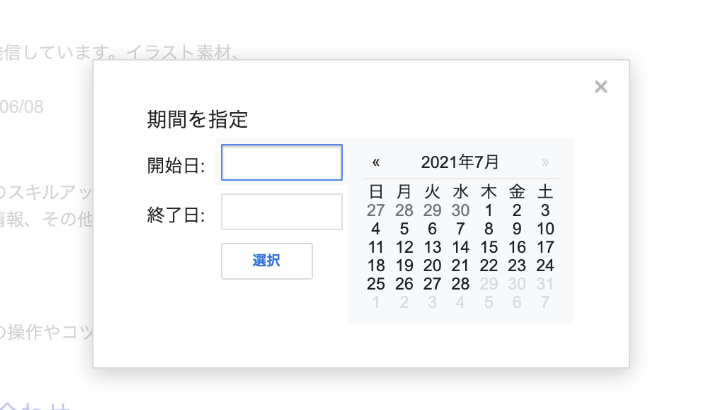
Task: Click the 選択 button
Action: click(x=267, y=261)
